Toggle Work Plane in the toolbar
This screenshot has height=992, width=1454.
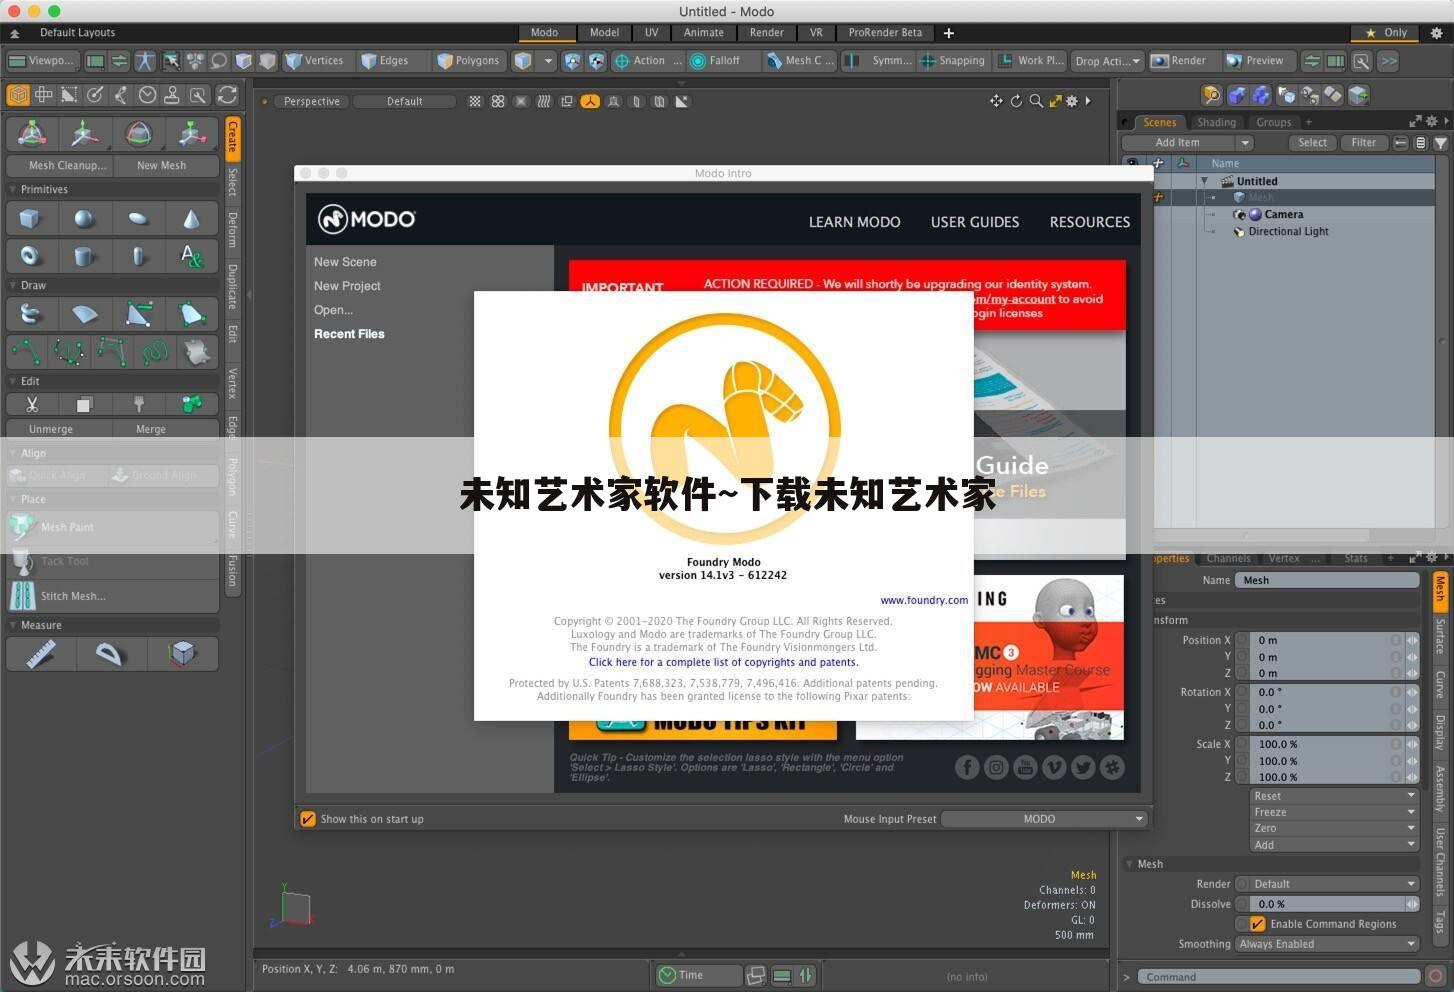point(1031,61)
